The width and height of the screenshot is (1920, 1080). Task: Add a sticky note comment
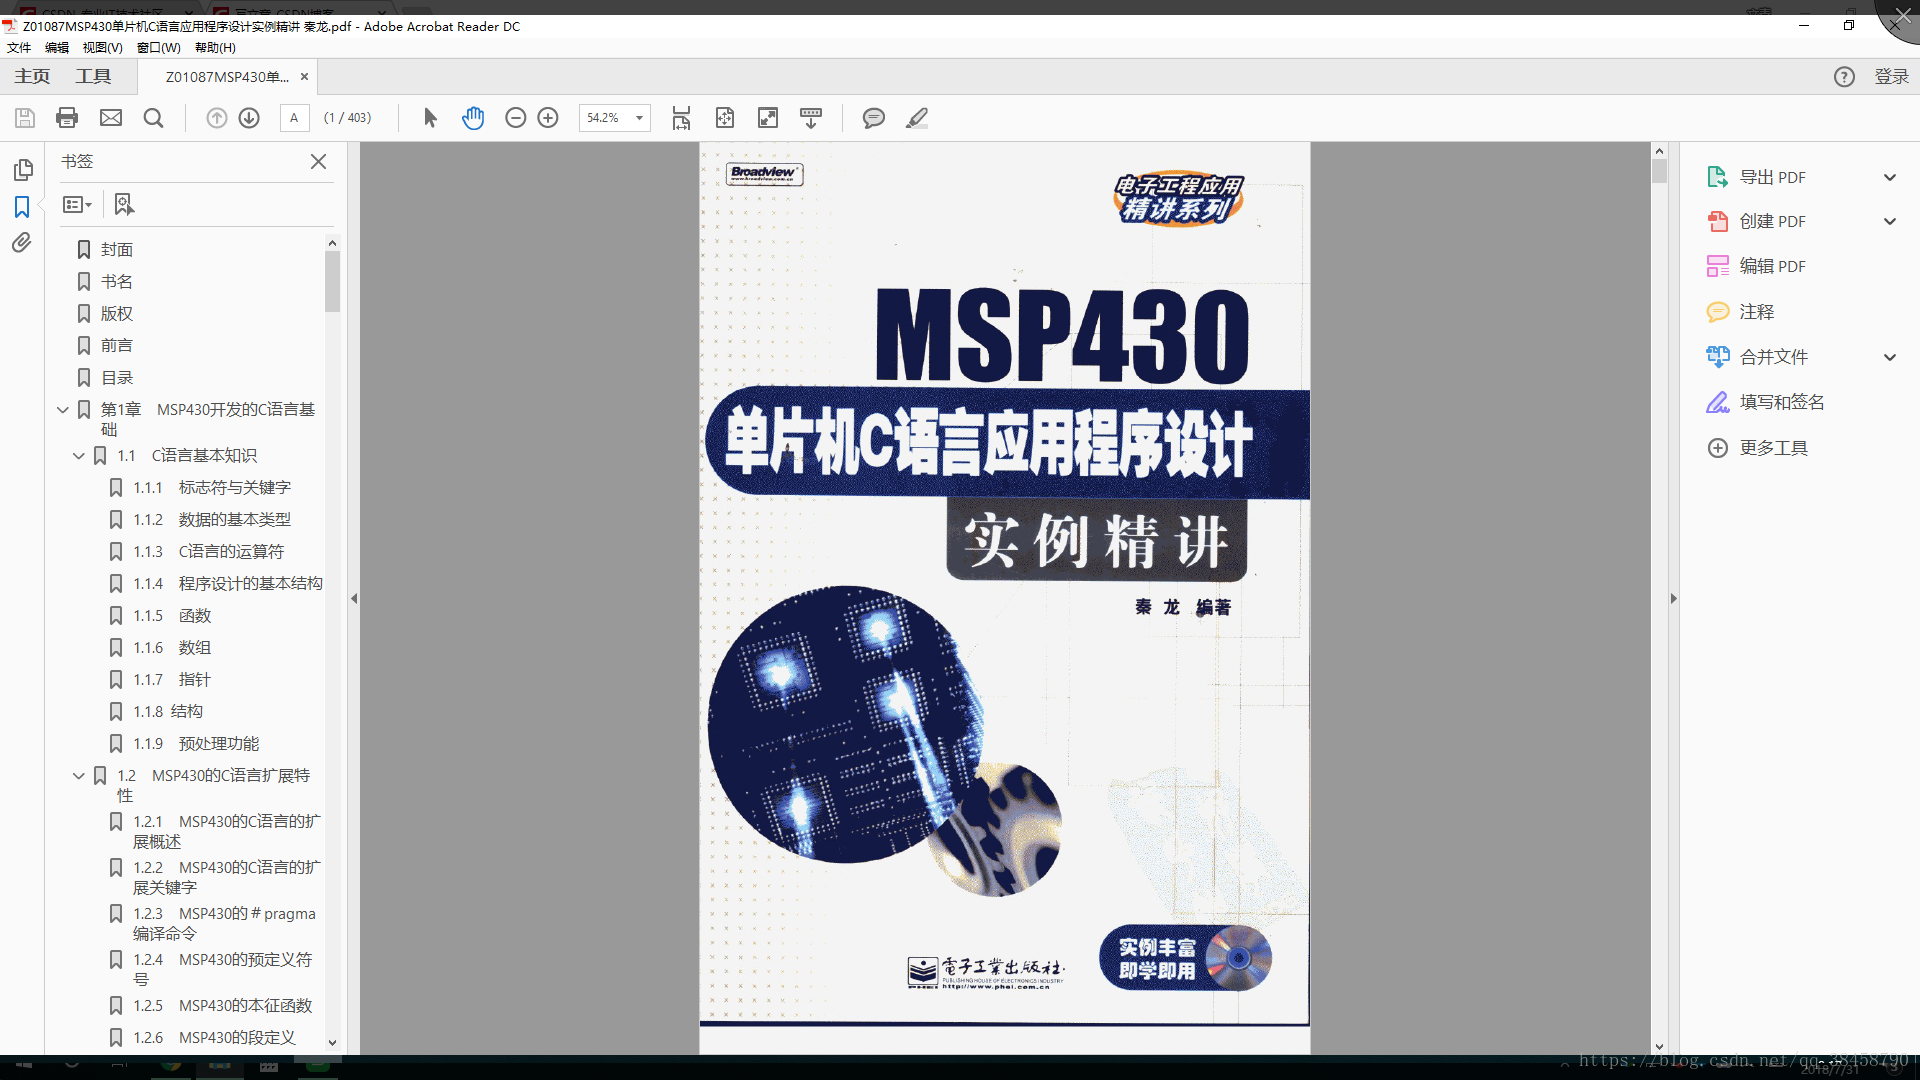tap(873, 118)
